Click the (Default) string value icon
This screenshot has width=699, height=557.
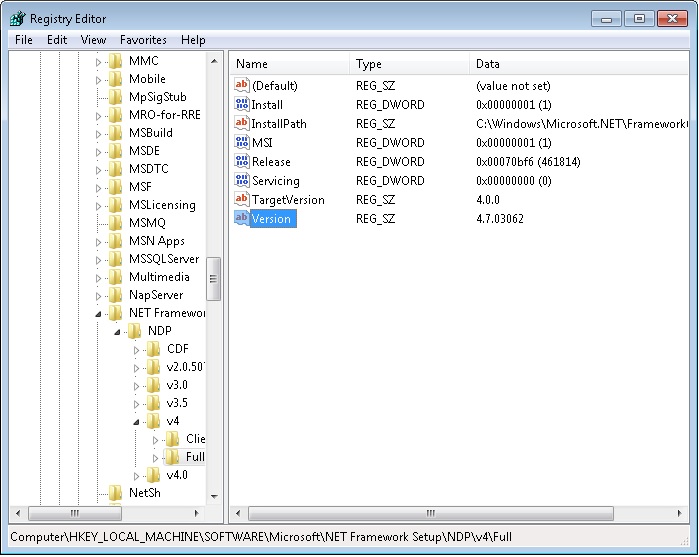click(242, 85)
